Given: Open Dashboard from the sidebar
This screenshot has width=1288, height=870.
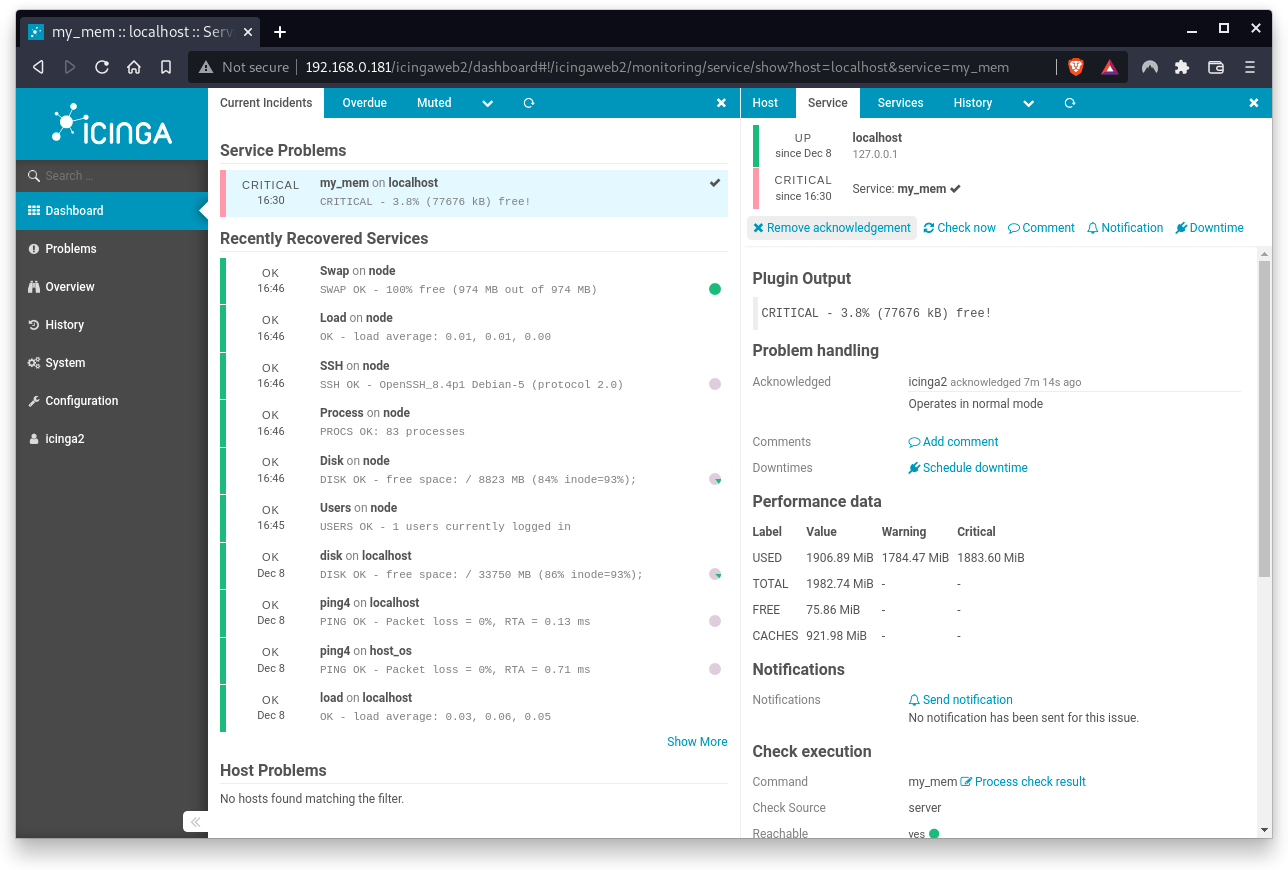Looking at the screenshot, I should [x=75, y=211].
